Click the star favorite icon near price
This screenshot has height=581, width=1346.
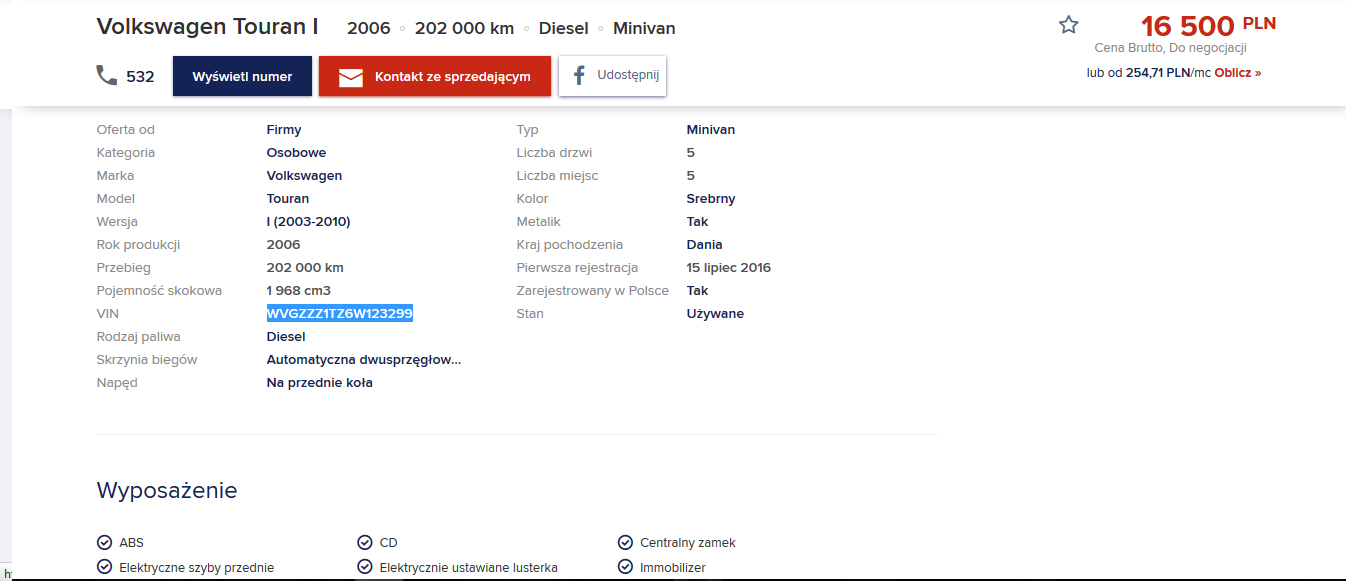1069,25
